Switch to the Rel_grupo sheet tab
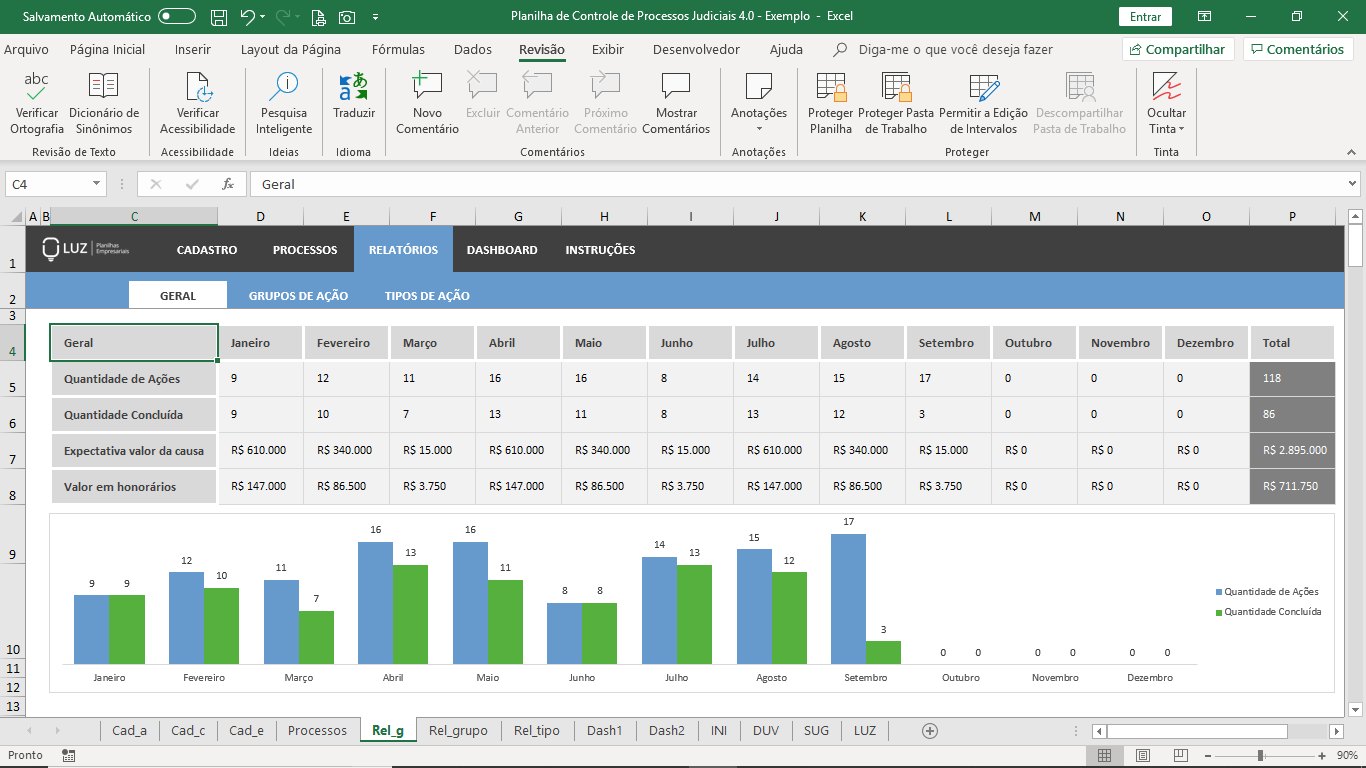 tap(458, 731)
